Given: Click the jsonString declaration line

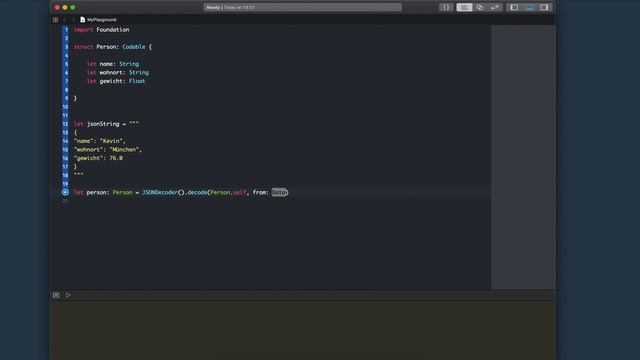Looking at the screenshot, I should click(106, 124).
